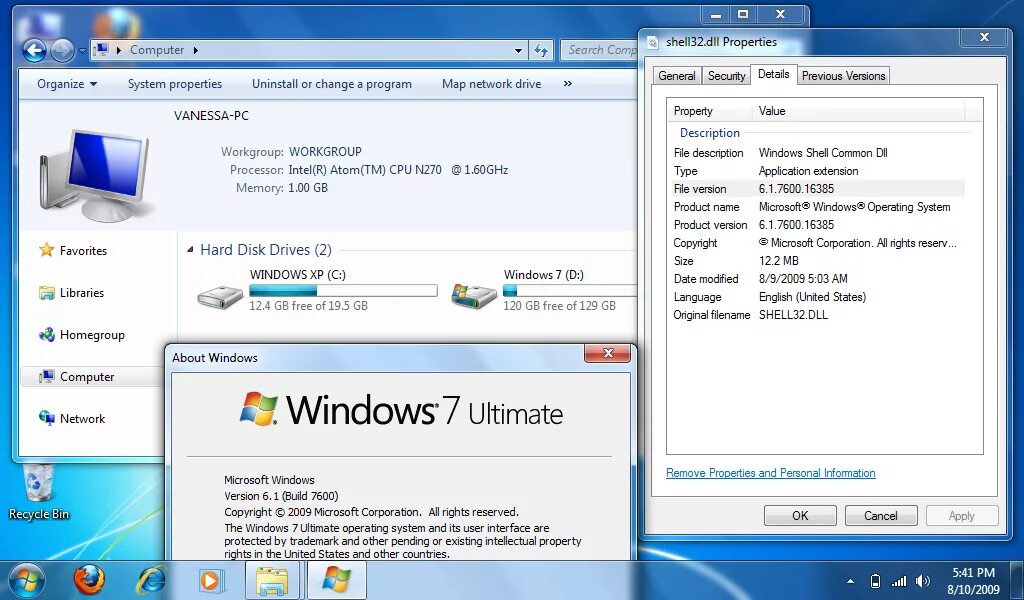This screenshot has width=1024, height=600.
Task: Click the Refresh button in Explorer
Action: click(541, 50)
